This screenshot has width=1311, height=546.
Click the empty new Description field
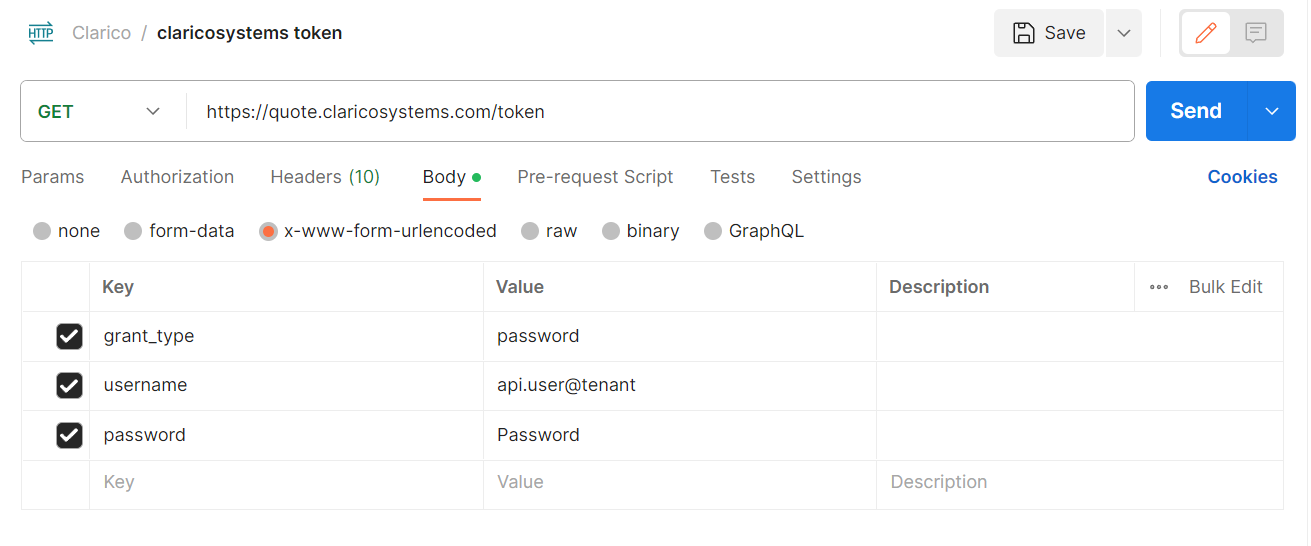coord(1080,484)
